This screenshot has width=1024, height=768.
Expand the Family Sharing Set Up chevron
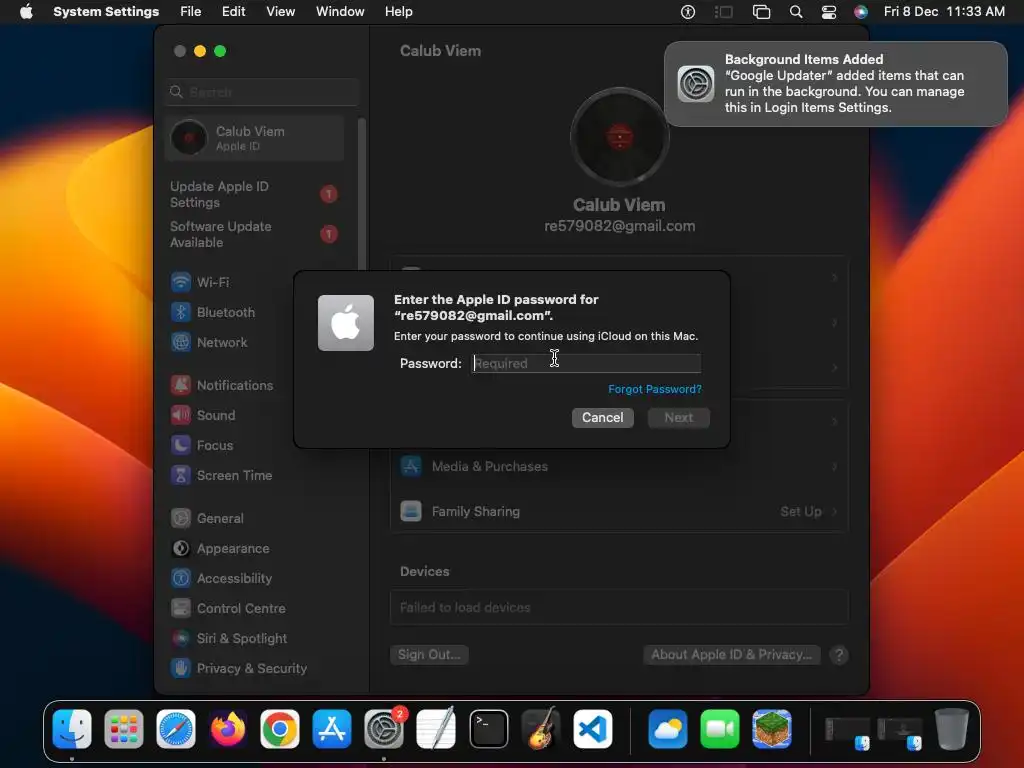(x=835, y=511)
